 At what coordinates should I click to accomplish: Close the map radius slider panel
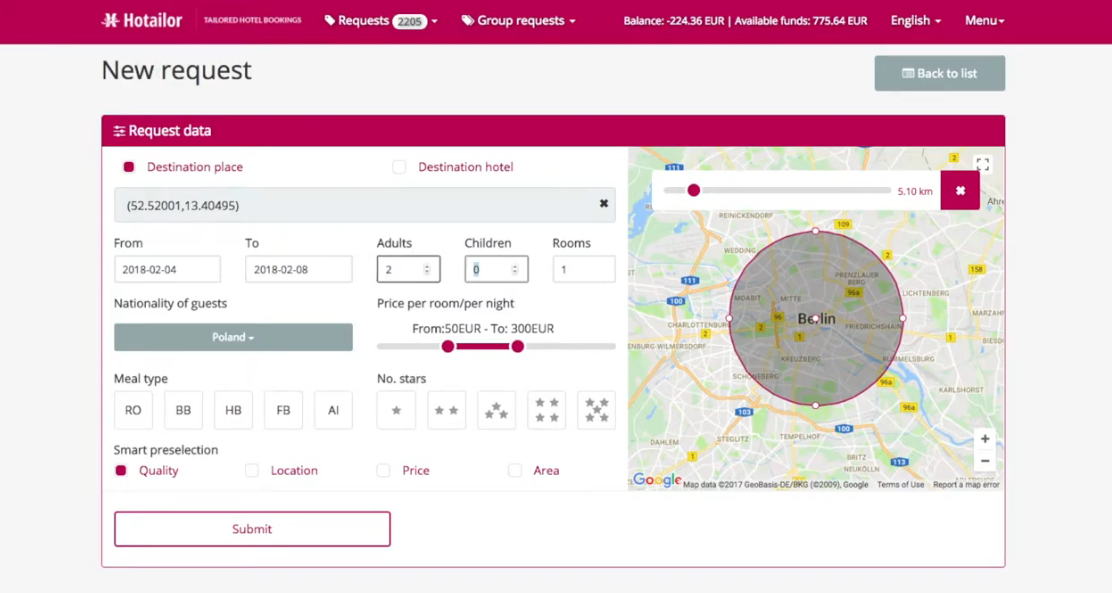(960, 191)
